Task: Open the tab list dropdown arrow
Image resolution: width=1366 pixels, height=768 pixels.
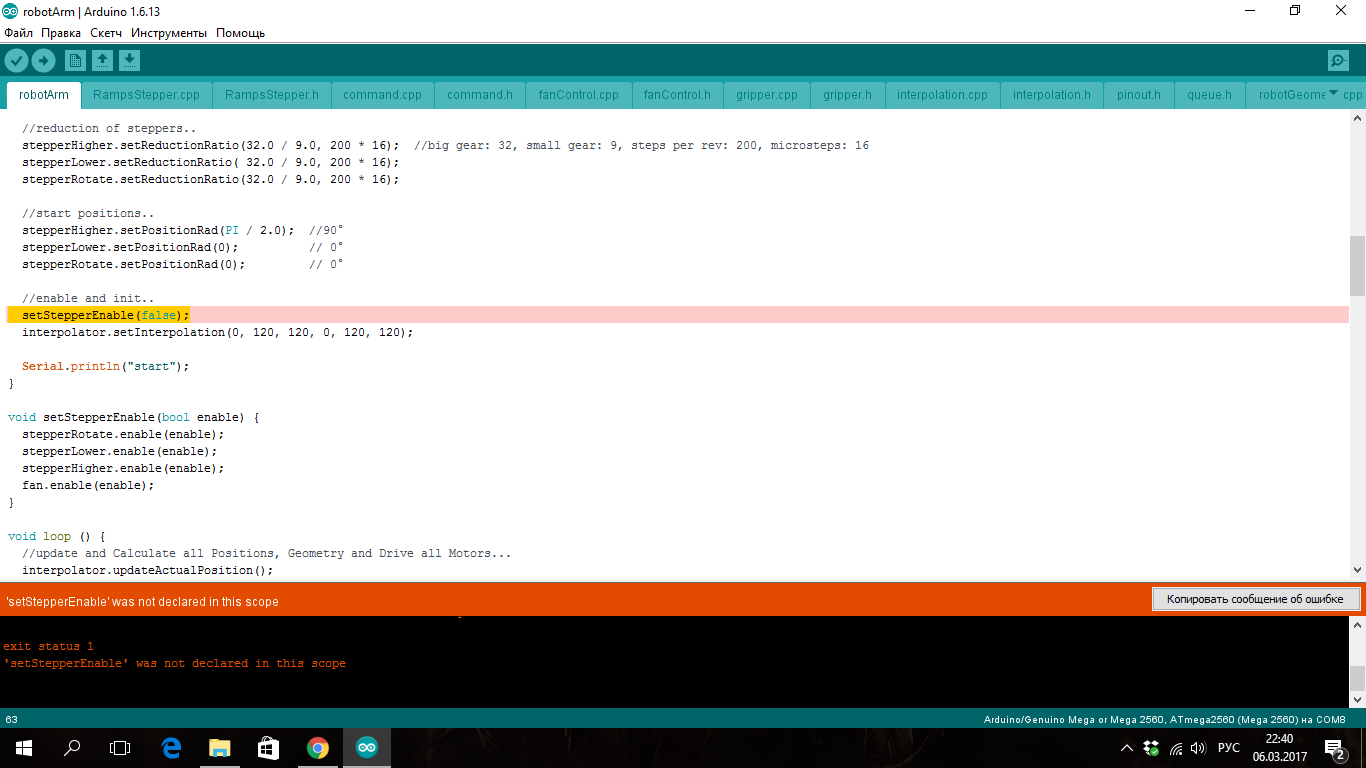Action: (1333, 94)
